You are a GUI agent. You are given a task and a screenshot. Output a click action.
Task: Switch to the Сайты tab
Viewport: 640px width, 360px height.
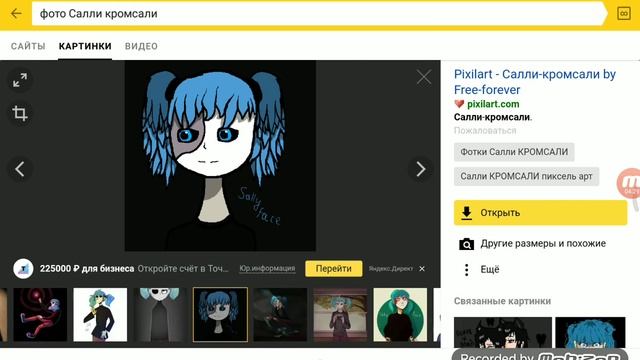coord(28,46)
